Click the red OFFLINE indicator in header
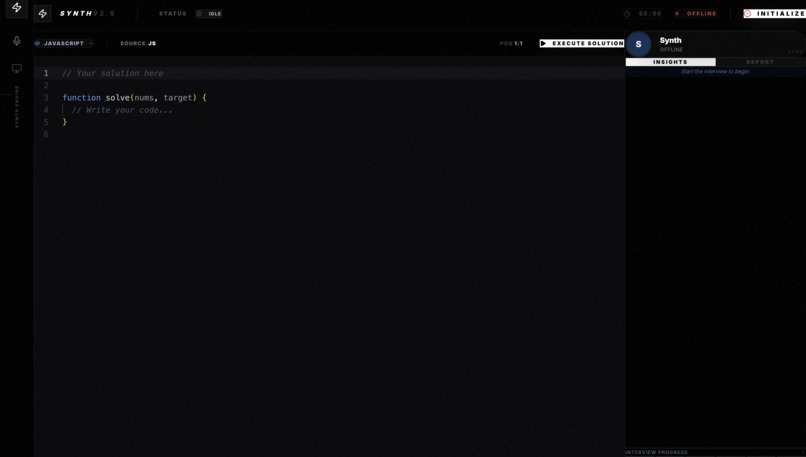The image size is (806, 457). pyautogui.click(x=696, y=13)
